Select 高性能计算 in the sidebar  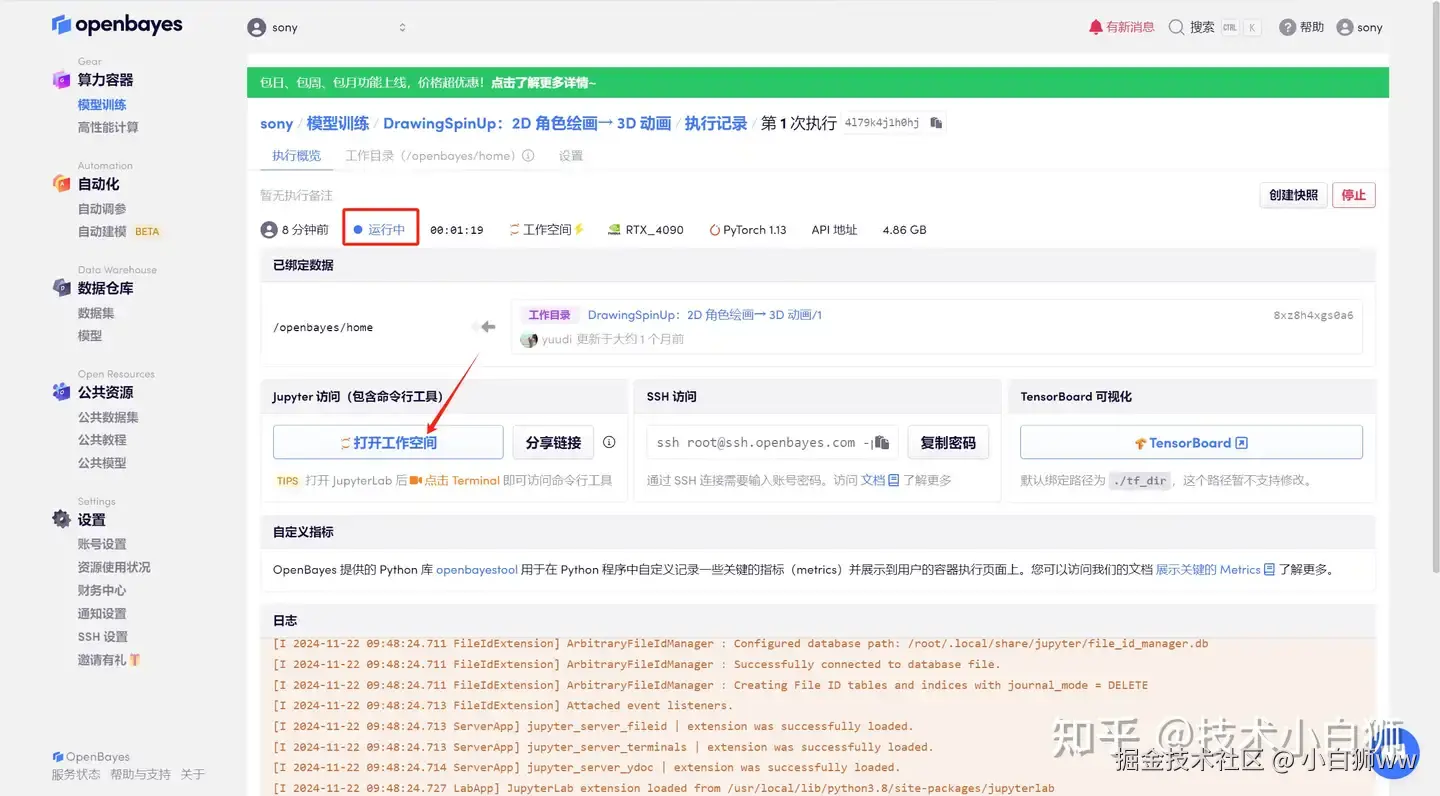coord(108,127)
